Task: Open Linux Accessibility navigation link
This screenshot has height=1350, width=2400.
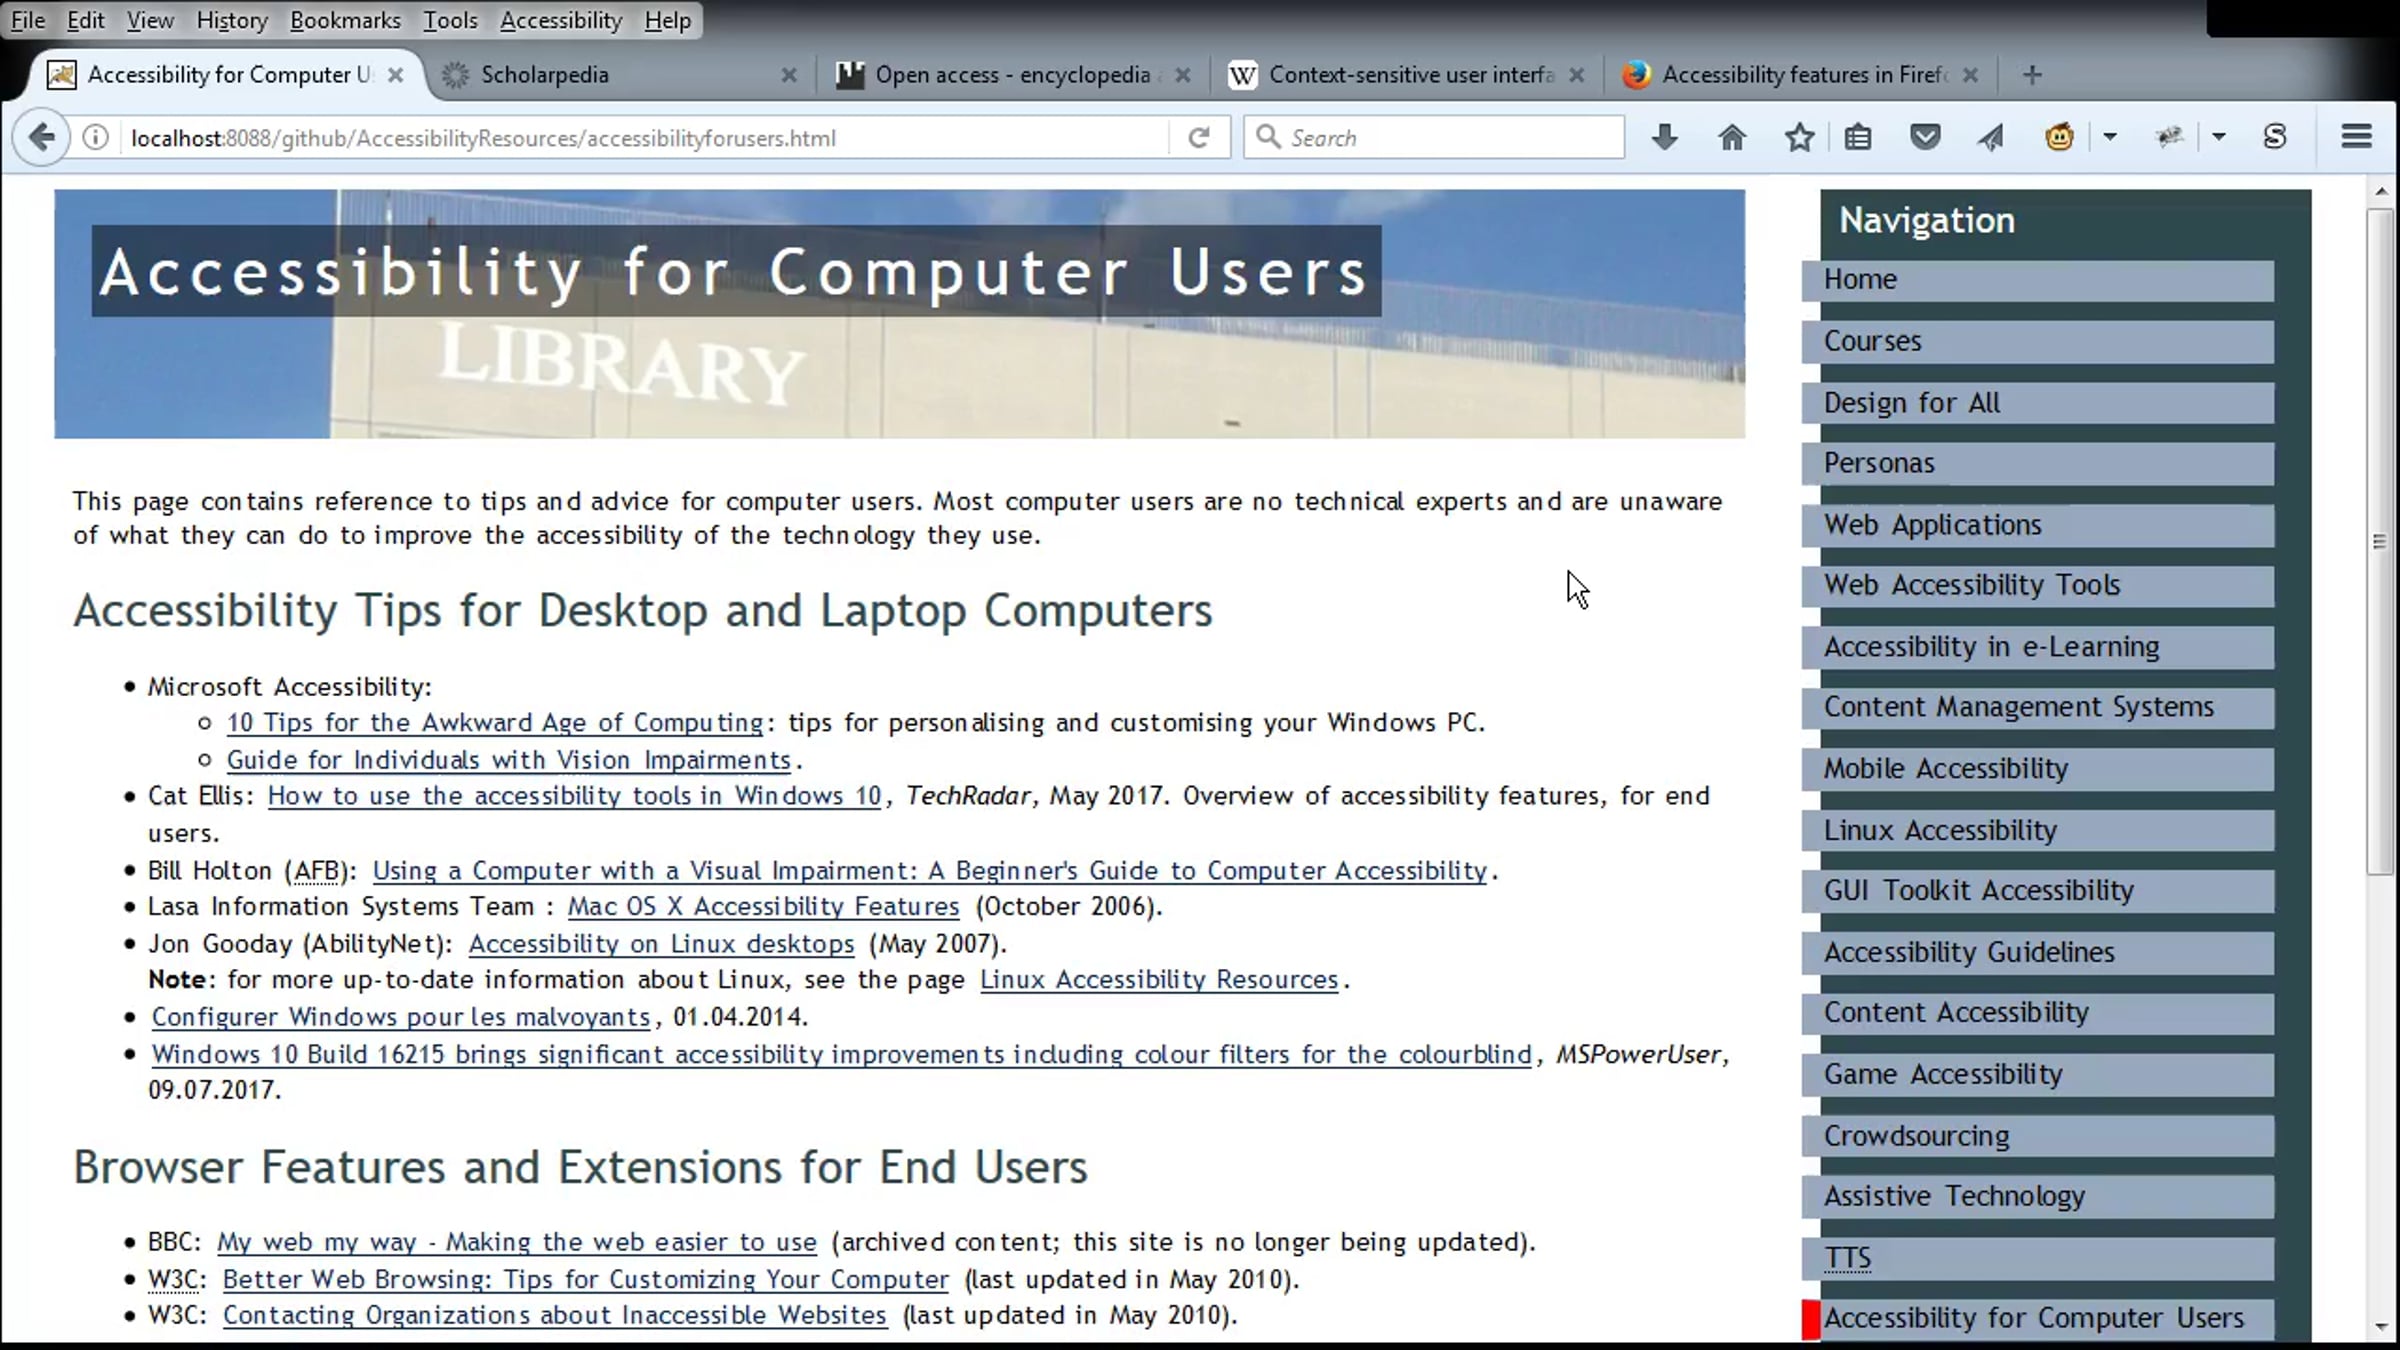Action: (x=1940, y=830)
